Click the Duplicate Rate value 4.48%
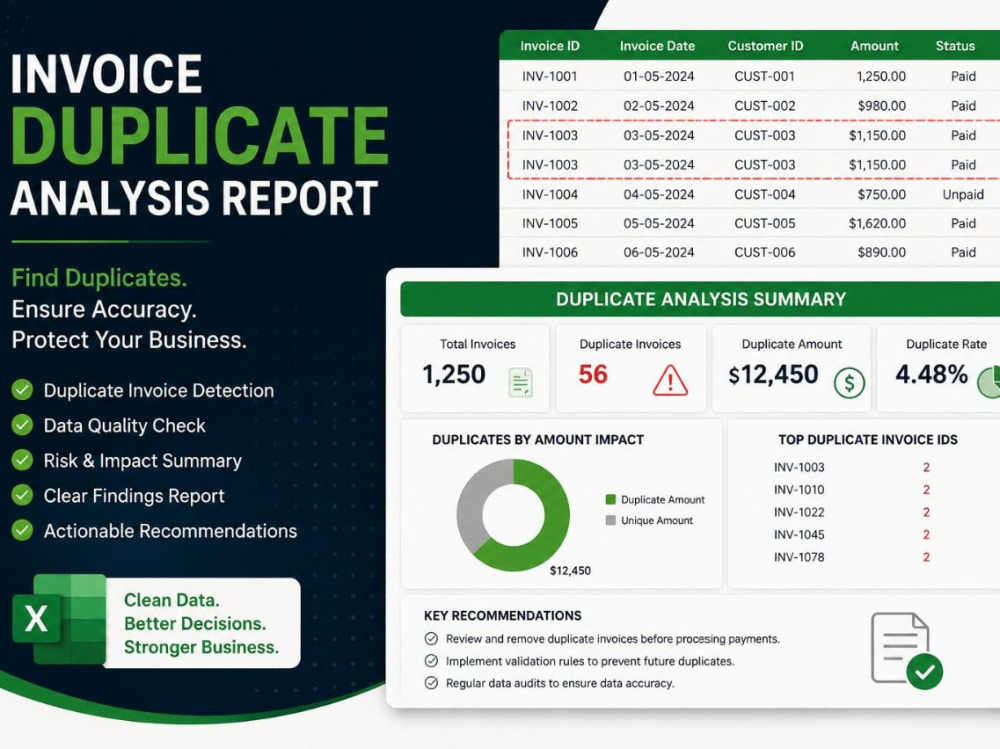This screenshot has height=749, width=1000. pos(931,374)
